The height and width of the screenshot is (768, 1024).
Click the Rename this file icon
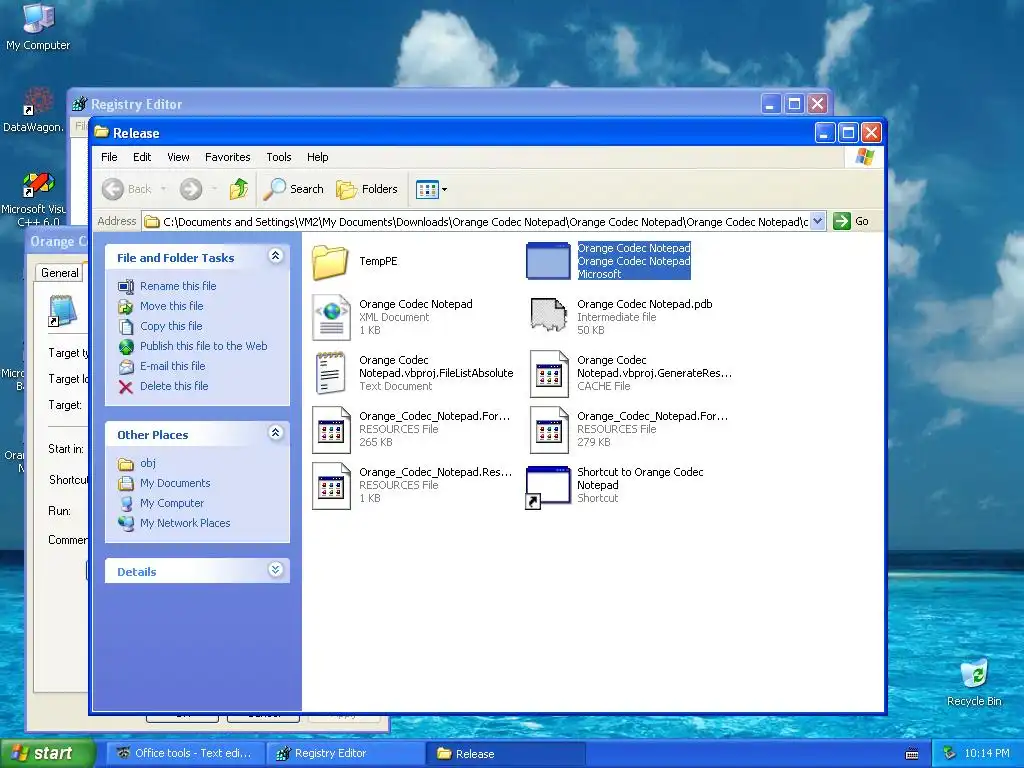126,286
